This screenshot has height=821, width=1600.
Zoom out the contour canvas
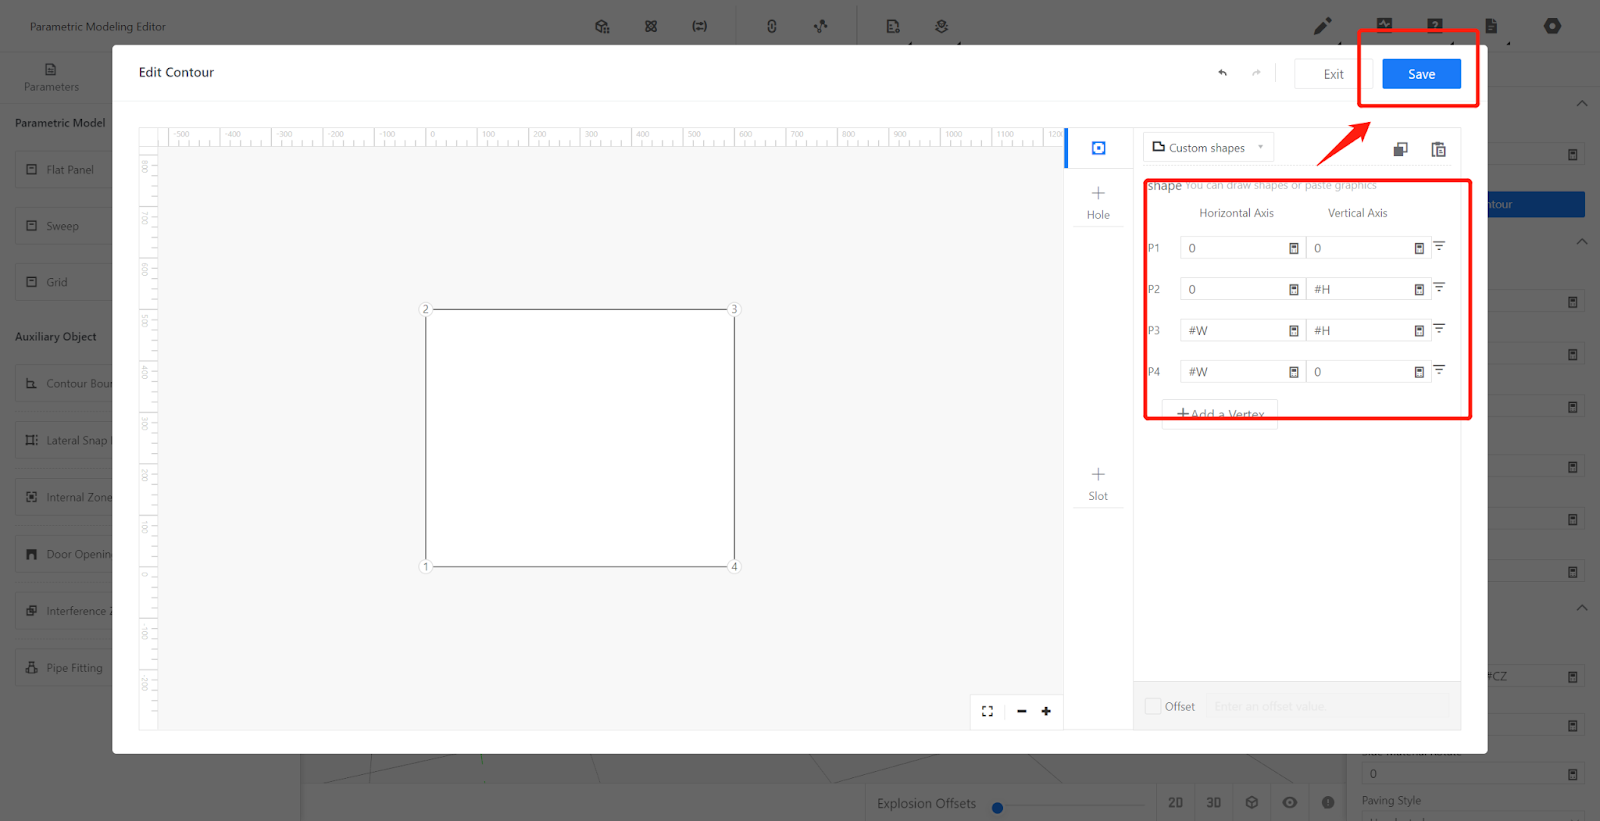pos(1021,711)
